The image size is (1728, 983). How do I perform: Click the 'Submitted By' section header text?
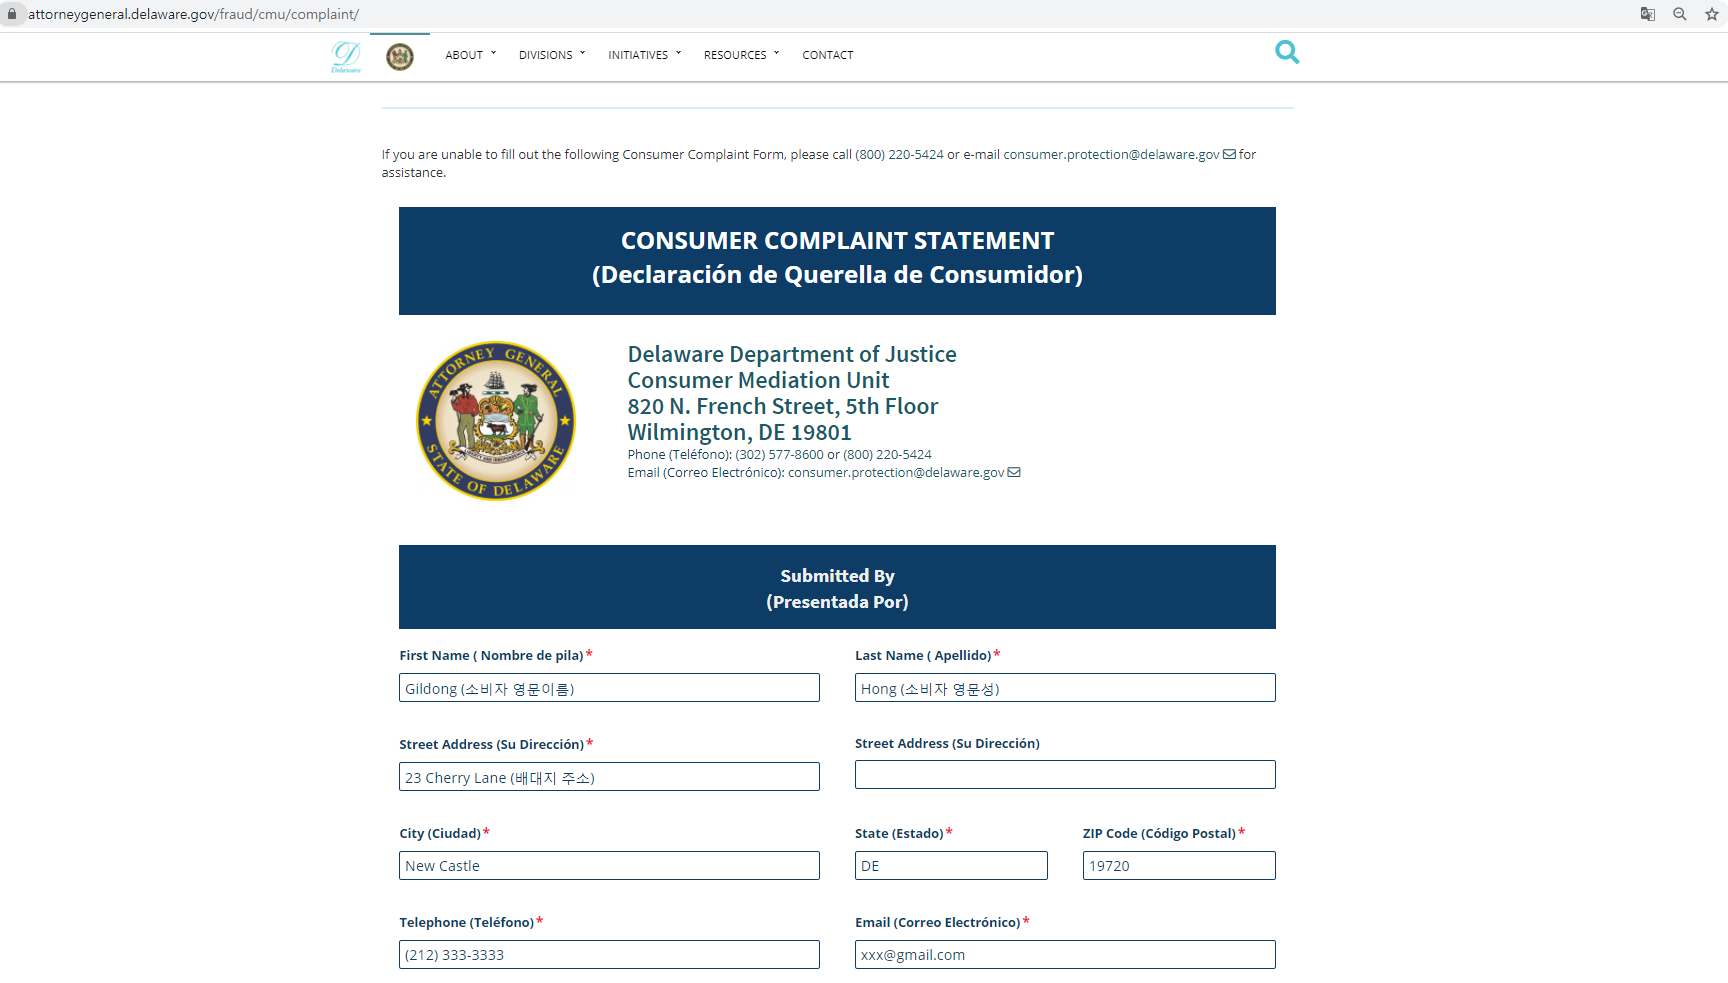pyautogui.click(x=837, y=576)
